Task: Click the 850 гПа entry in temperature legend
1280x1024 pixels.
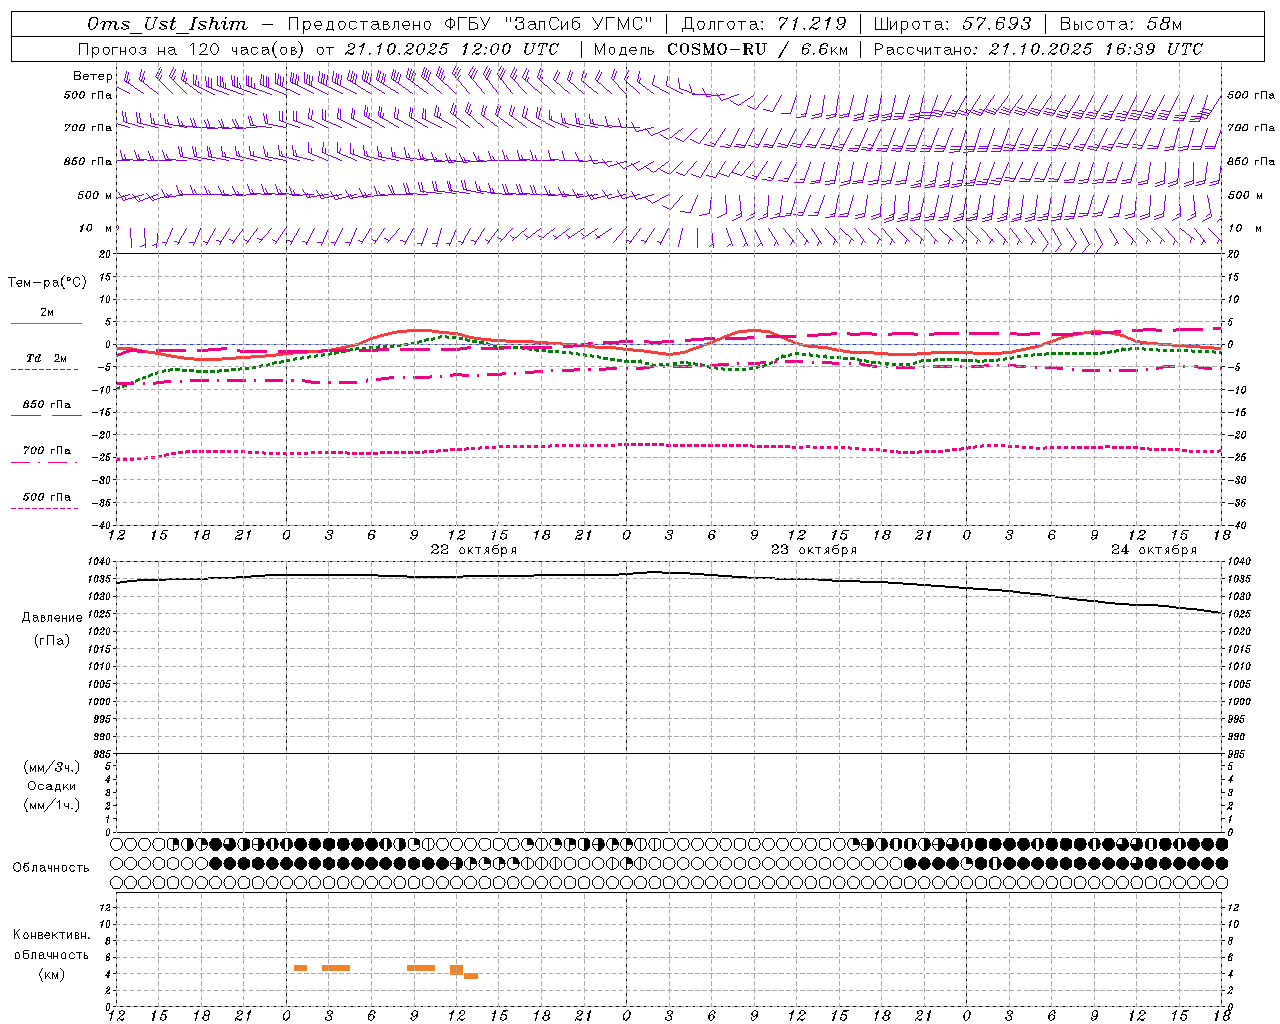Action: point(47,404)
